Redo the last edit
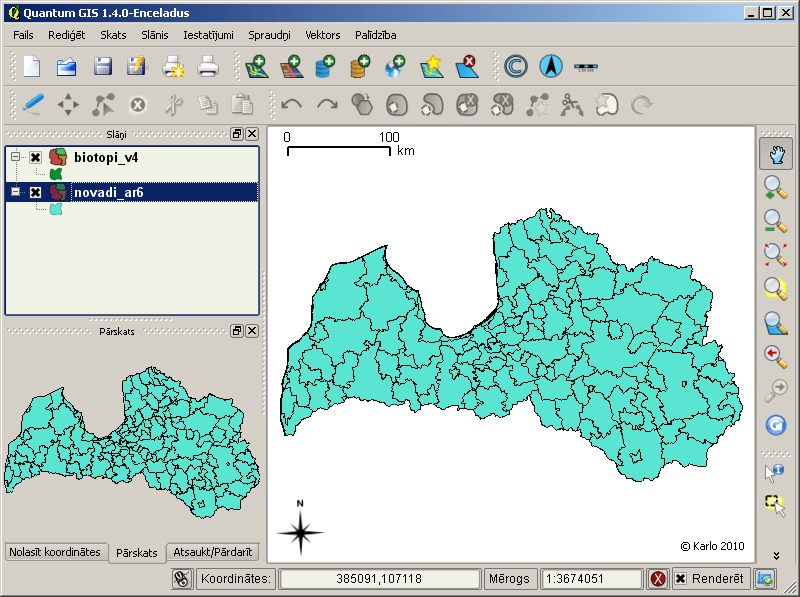The image size is (800, 597). (x=327, y=105)
